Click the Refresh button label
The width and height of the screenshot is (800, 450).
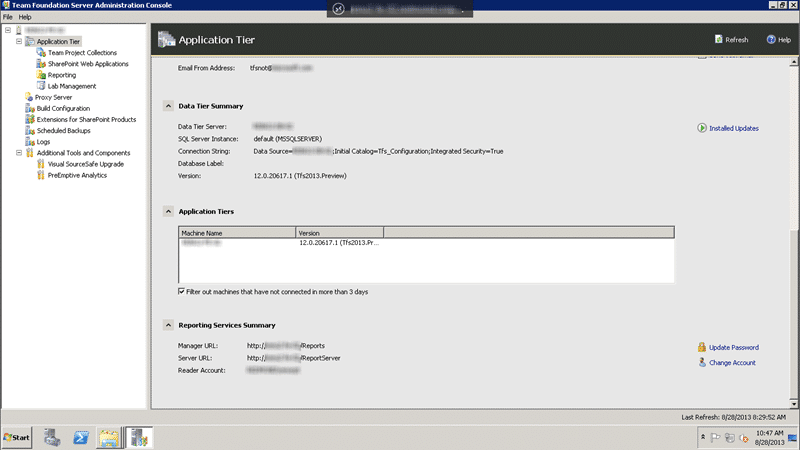[737, 39]
